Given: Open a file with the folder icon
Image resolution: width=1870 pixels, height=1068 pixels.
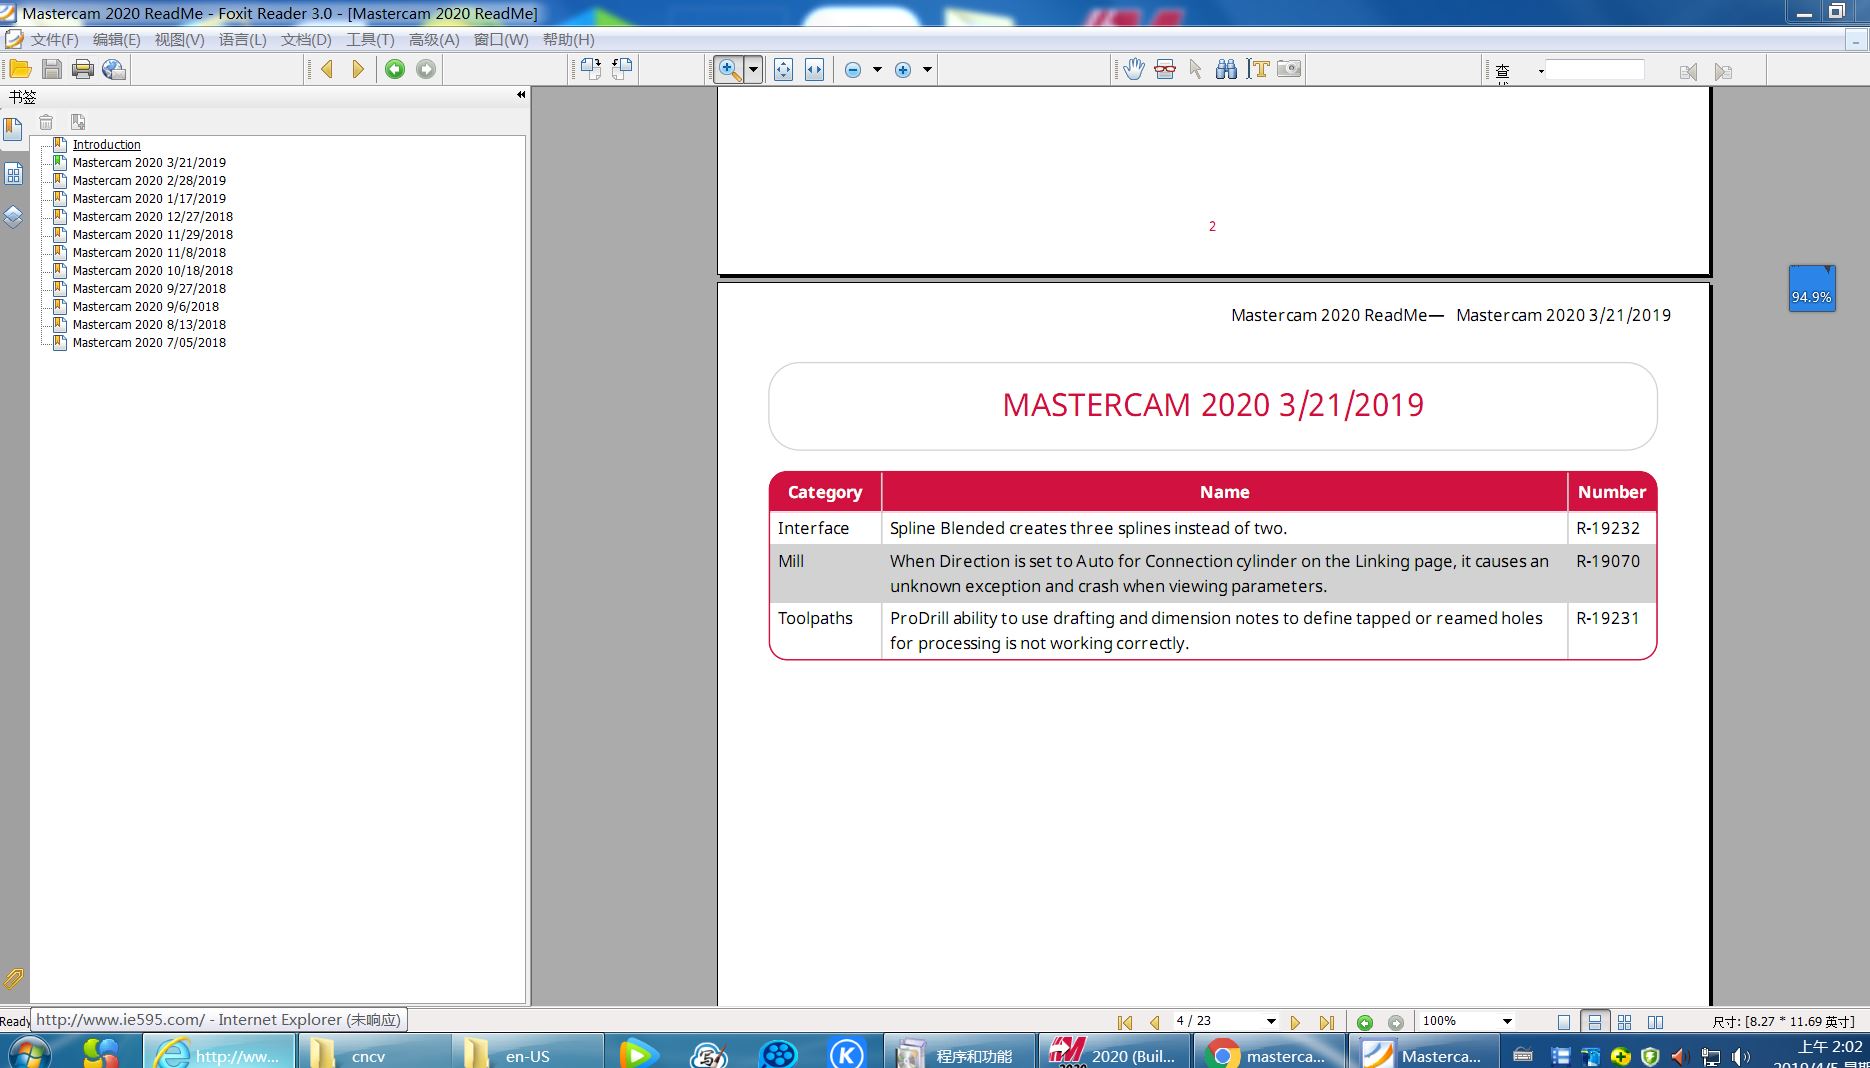Looking at the screenshot, I should (x=20, y=69).
